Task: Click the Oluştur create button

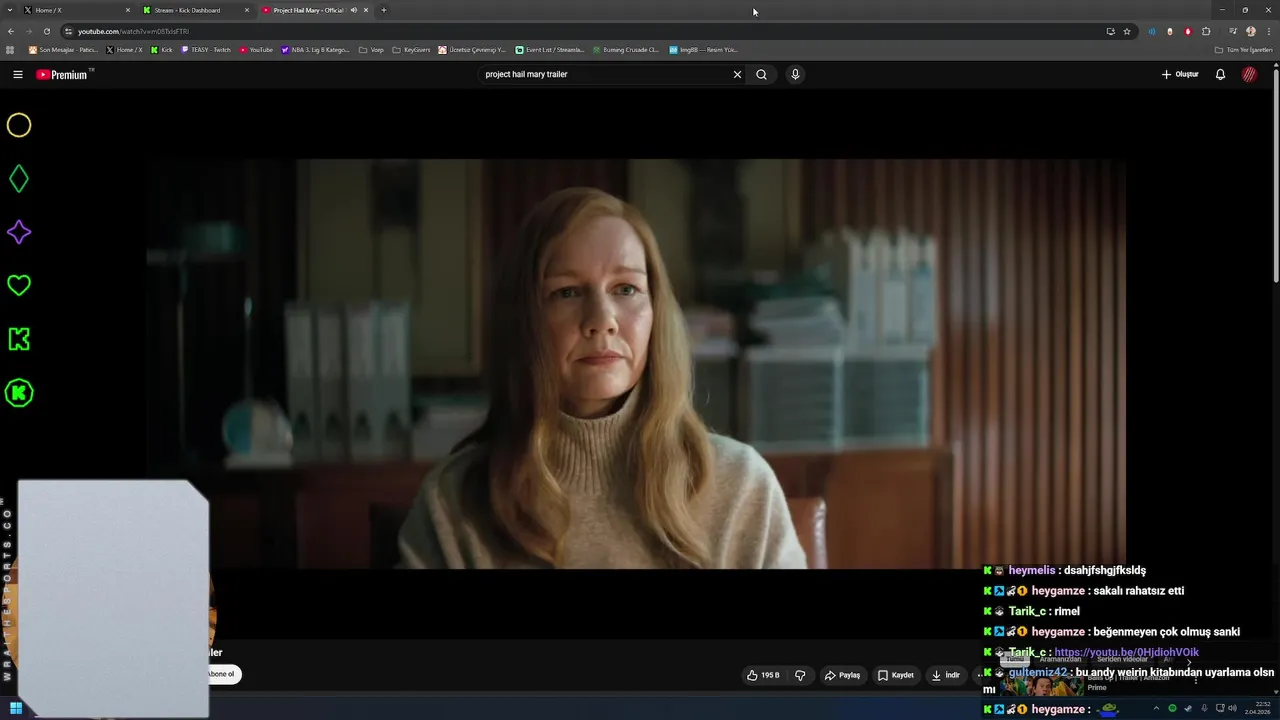Action: [x=1180, y=74]
